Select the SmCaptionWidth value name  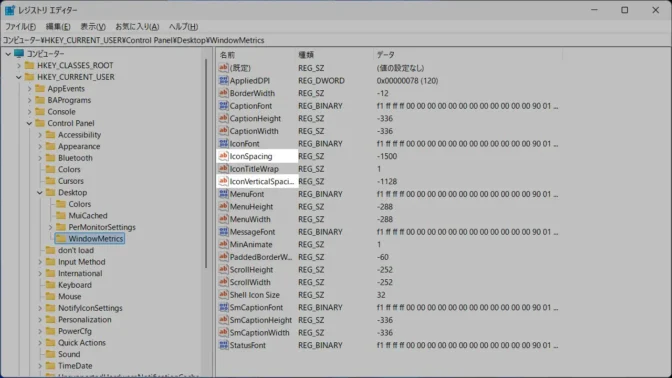(x=259, y=333)
